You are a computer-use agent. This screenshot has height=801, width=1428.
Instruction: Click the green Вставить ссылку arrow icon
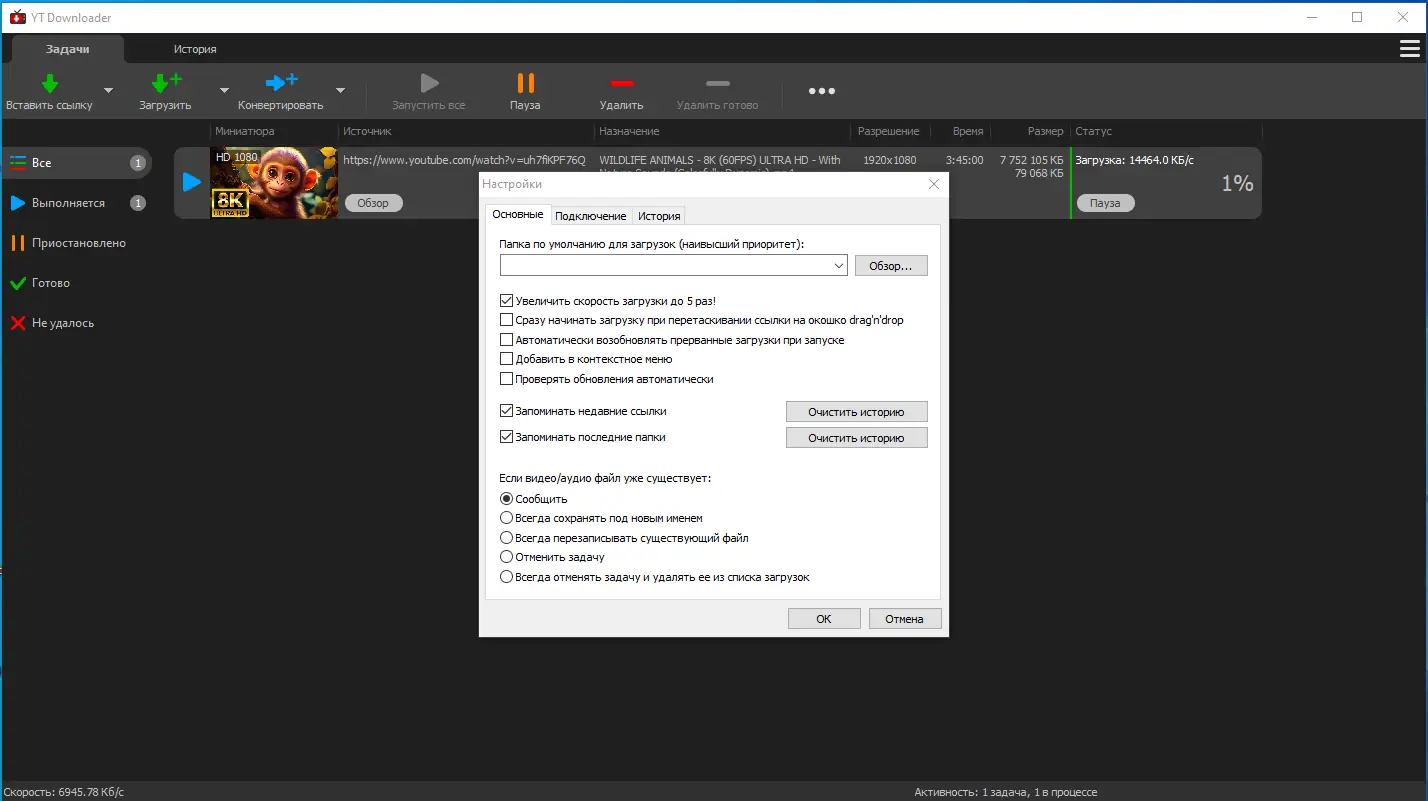[x=49, y=84]
